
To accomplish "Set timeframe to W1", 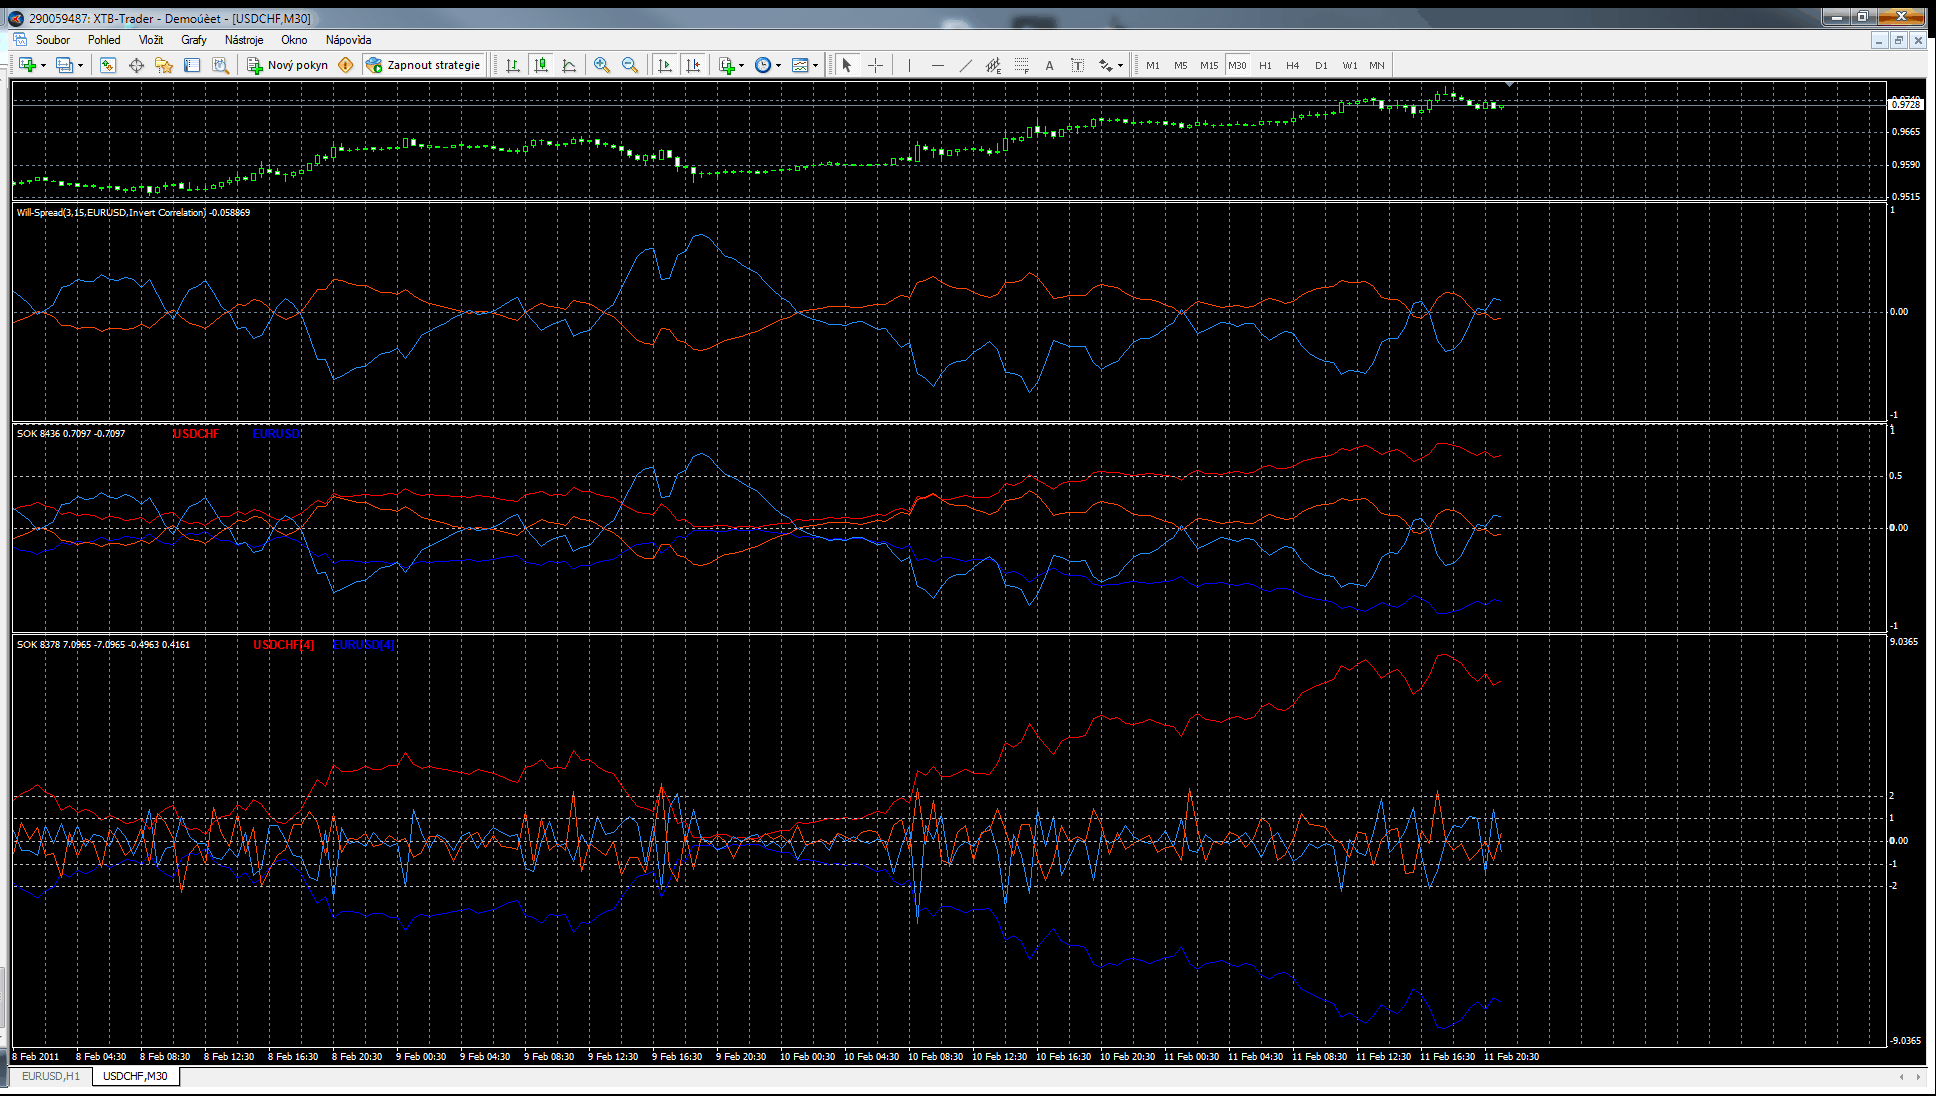I will 1350,65.
